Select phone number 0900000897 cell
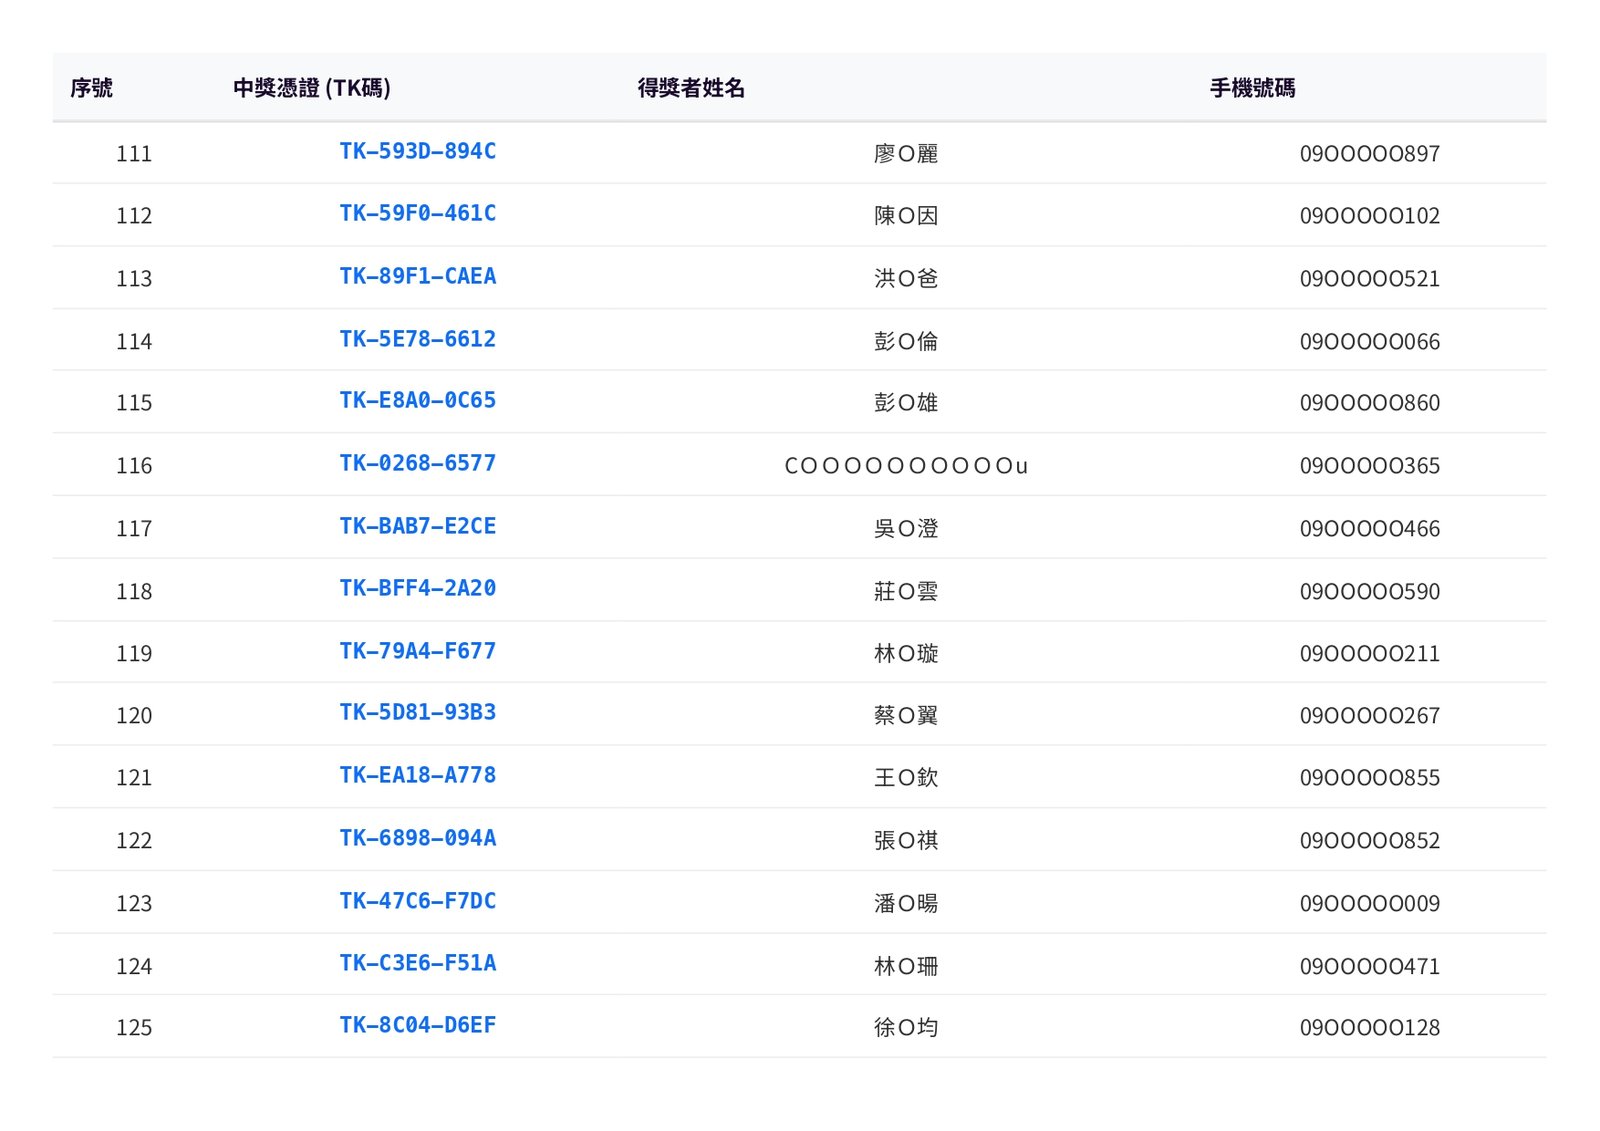The width and height of the screenshot is (1600, 1131). [x=1369, y=154]
